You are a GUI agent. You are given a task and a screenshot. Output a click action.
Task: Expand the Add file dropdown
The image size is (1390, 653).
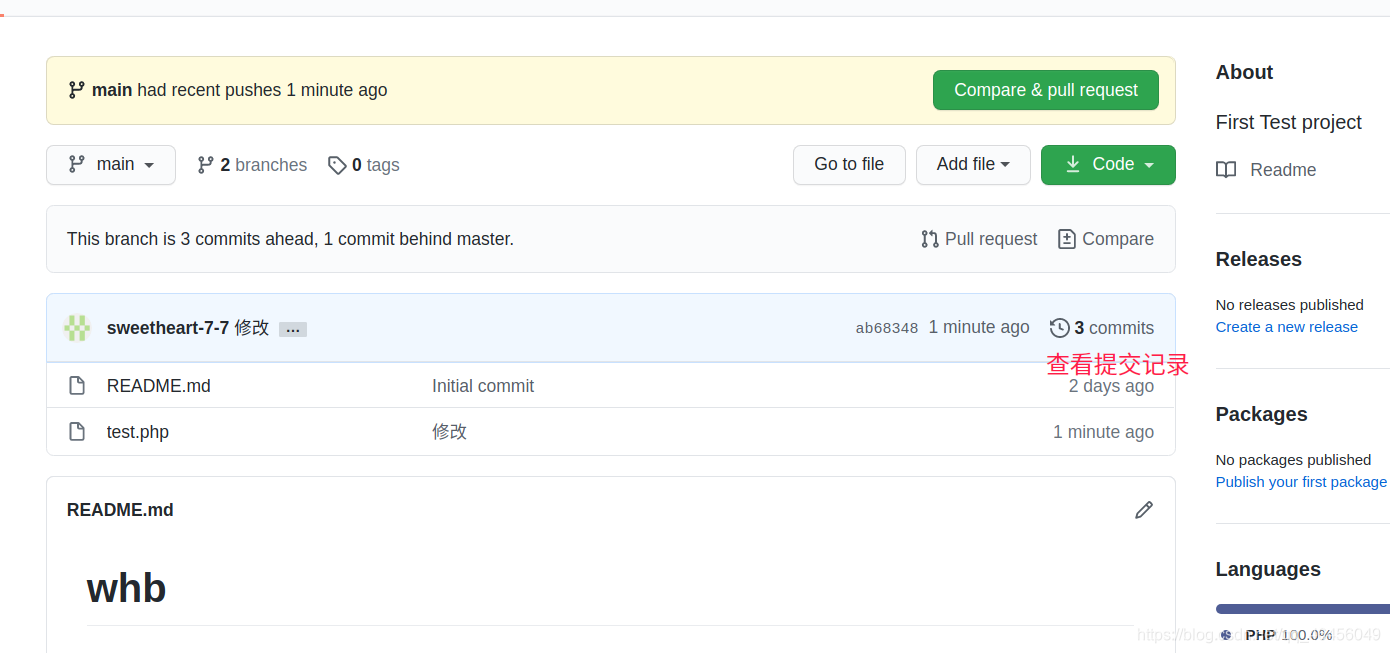click(x=973, y=165)
